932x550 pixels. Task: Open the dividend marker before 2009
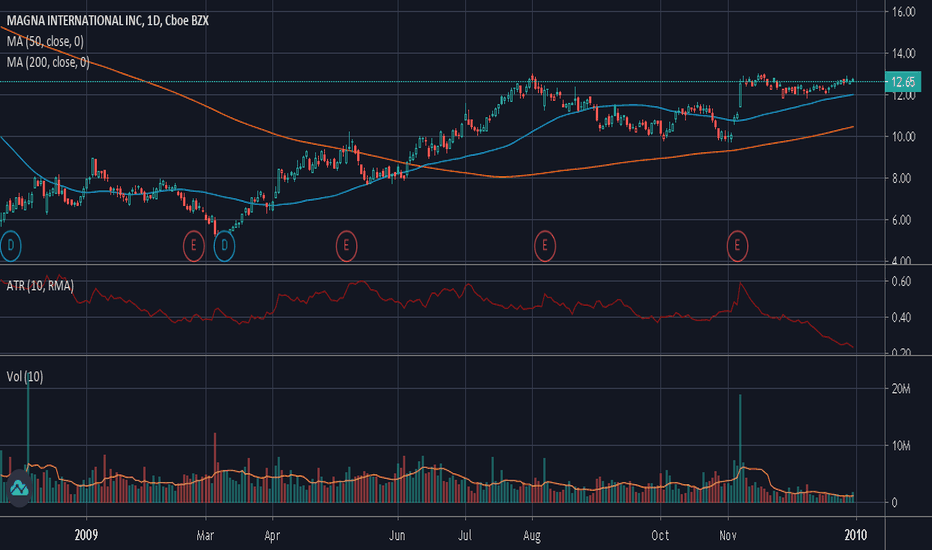10,246
